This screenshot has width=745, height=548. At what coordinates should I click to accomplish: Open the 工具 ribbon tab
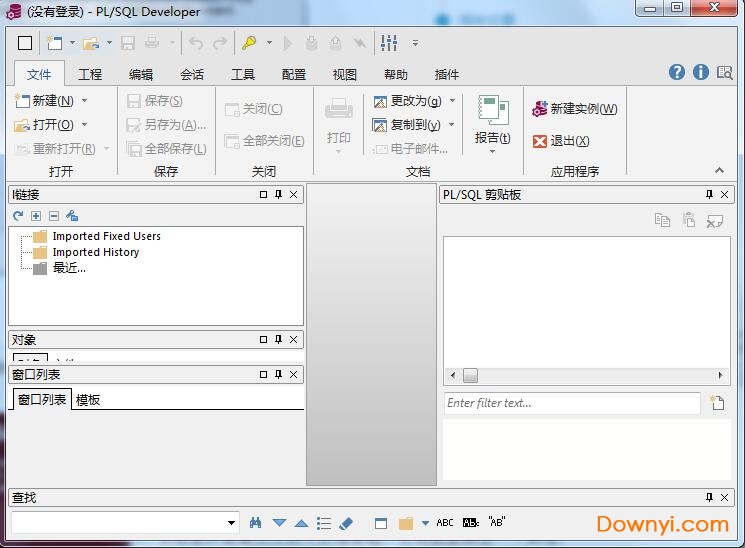click(x=243, y=74)
